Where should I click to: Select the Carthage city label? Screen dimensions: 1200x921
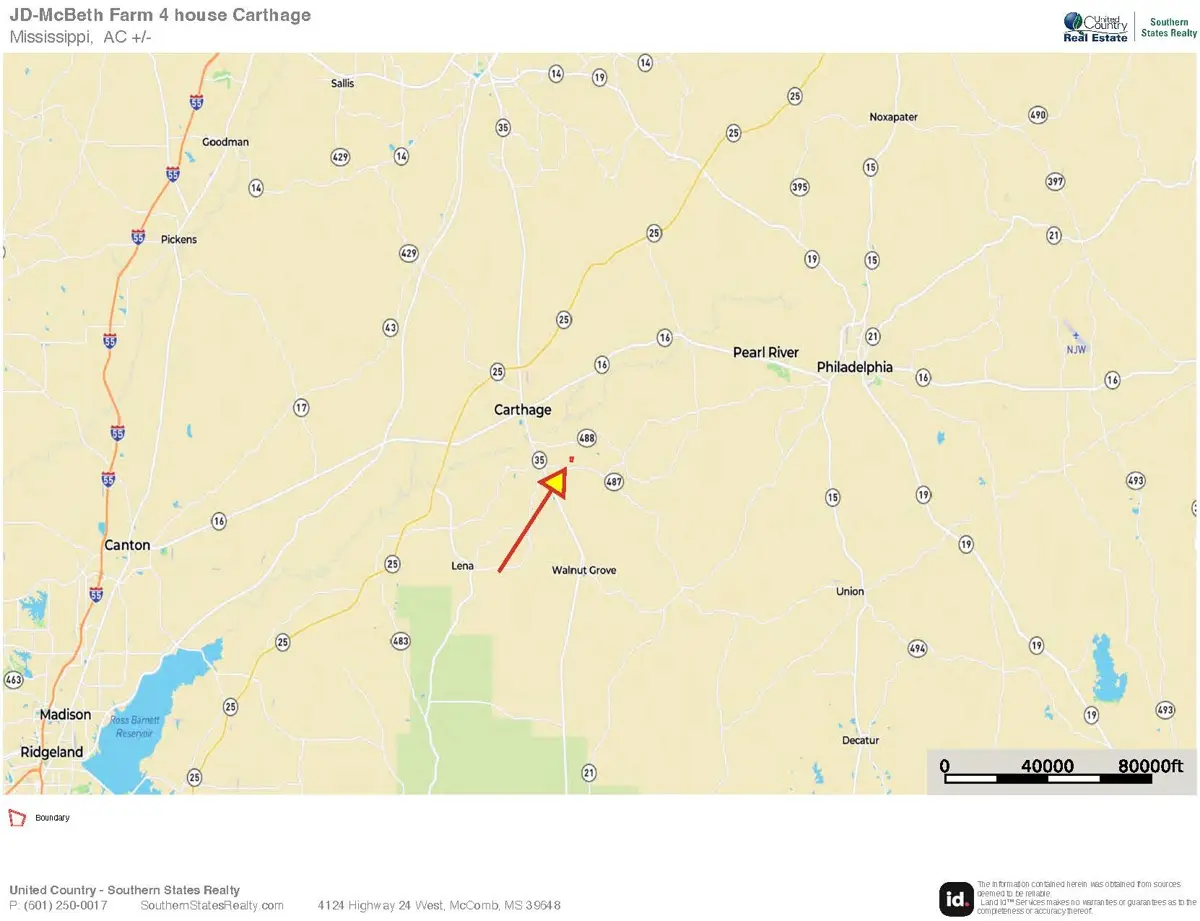(x=523, y=410)
